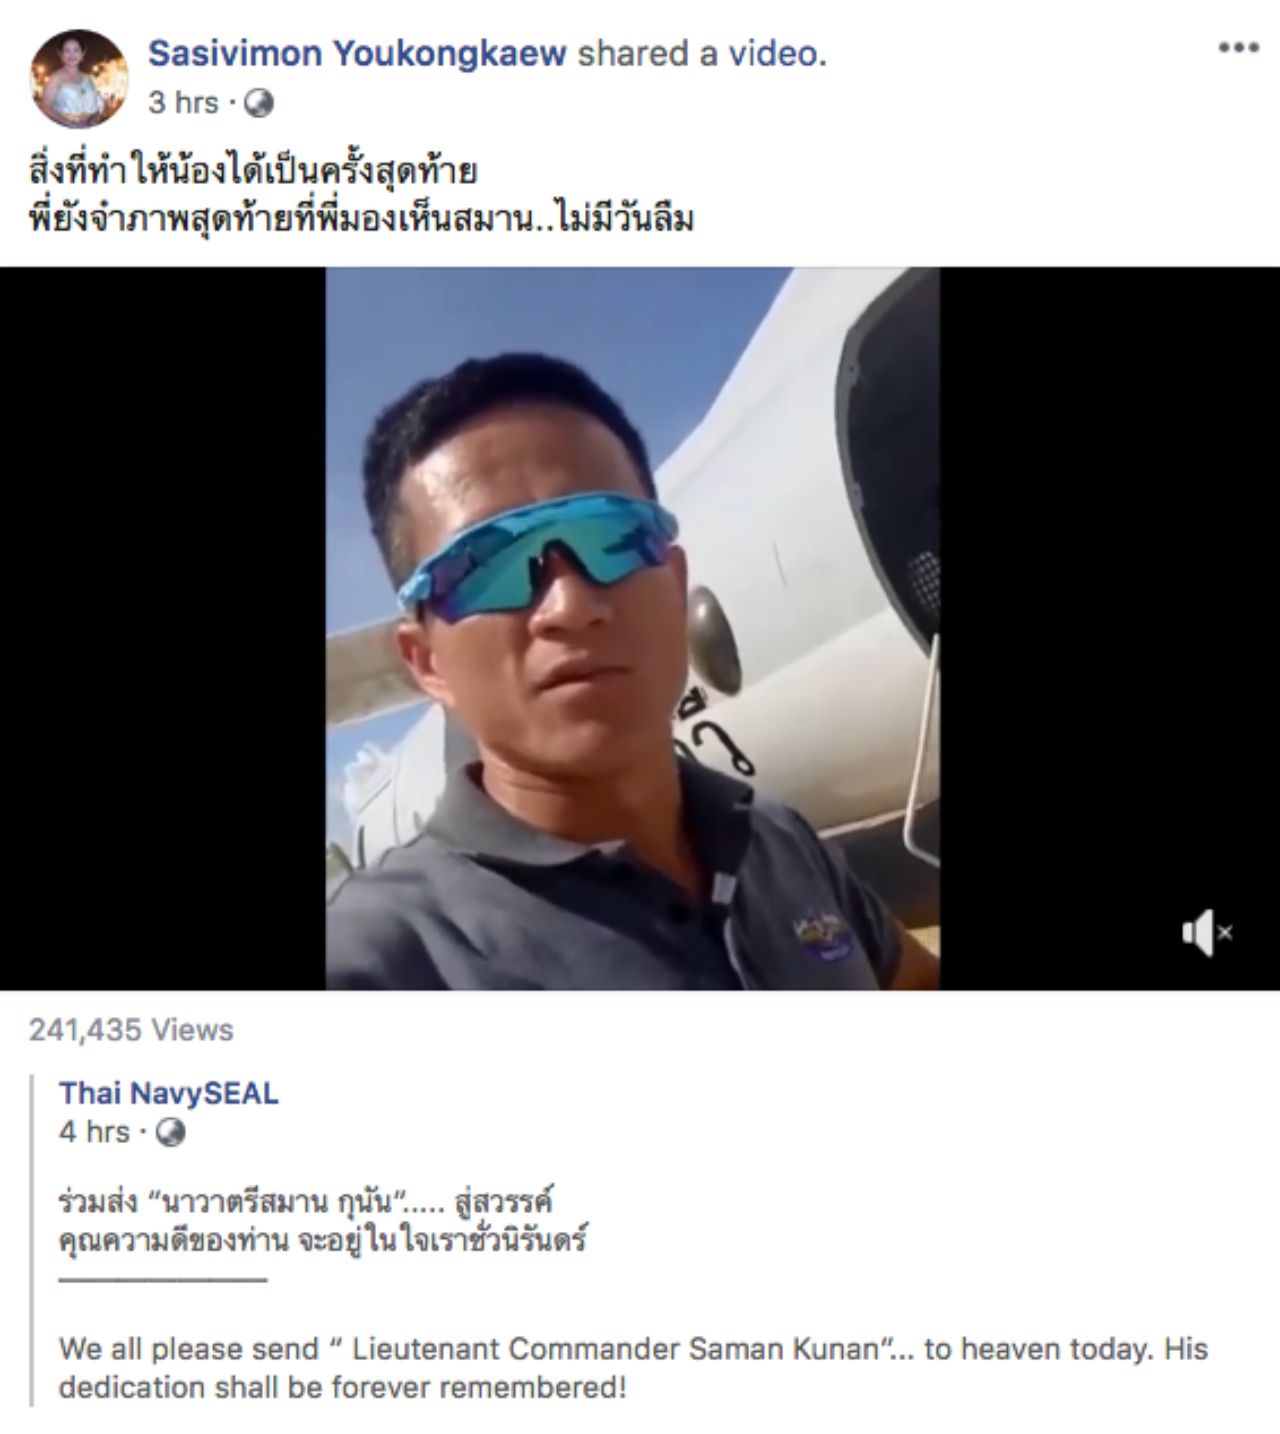Open the 3 hrs post timestamp
Image resolution: width=1280 pixels, height=1434 pixels.
tap(183, 103)
